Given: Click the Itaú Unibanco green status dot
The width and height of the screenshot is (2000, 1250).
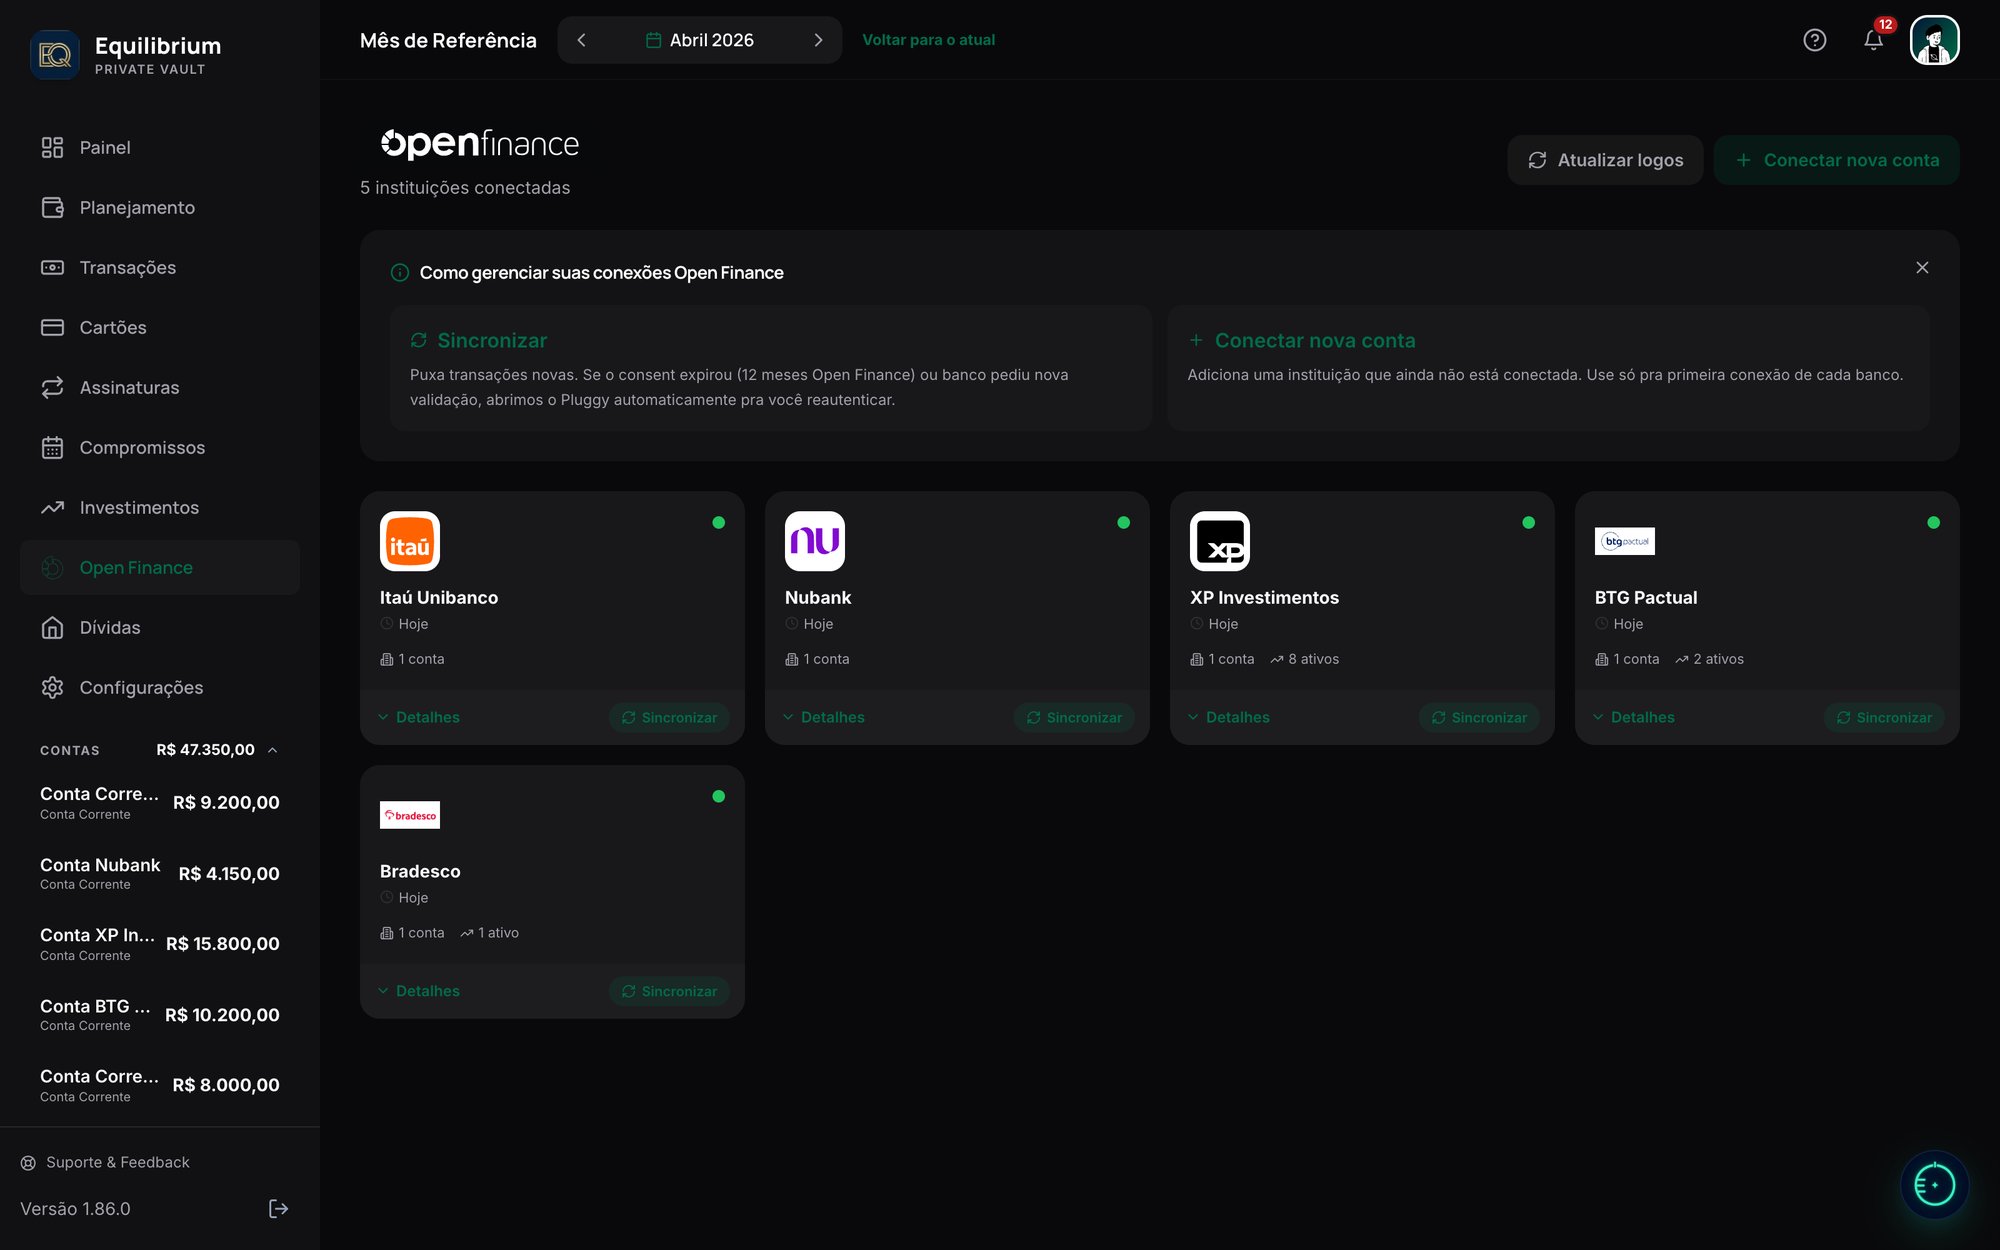Looking at the screenshot, I should 719,522.
